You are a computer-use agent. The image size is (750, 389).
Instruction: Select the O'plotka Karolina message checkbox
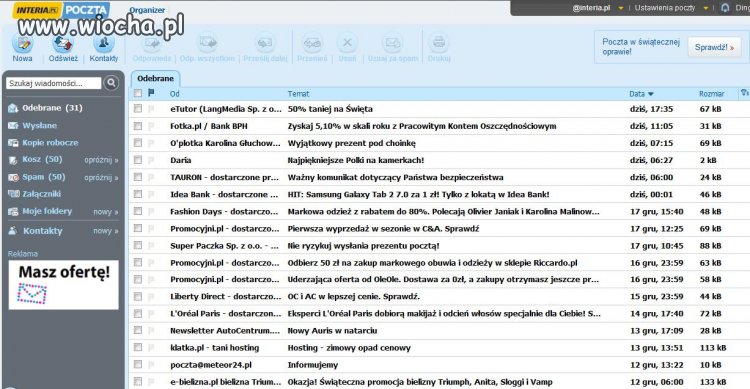138,143
